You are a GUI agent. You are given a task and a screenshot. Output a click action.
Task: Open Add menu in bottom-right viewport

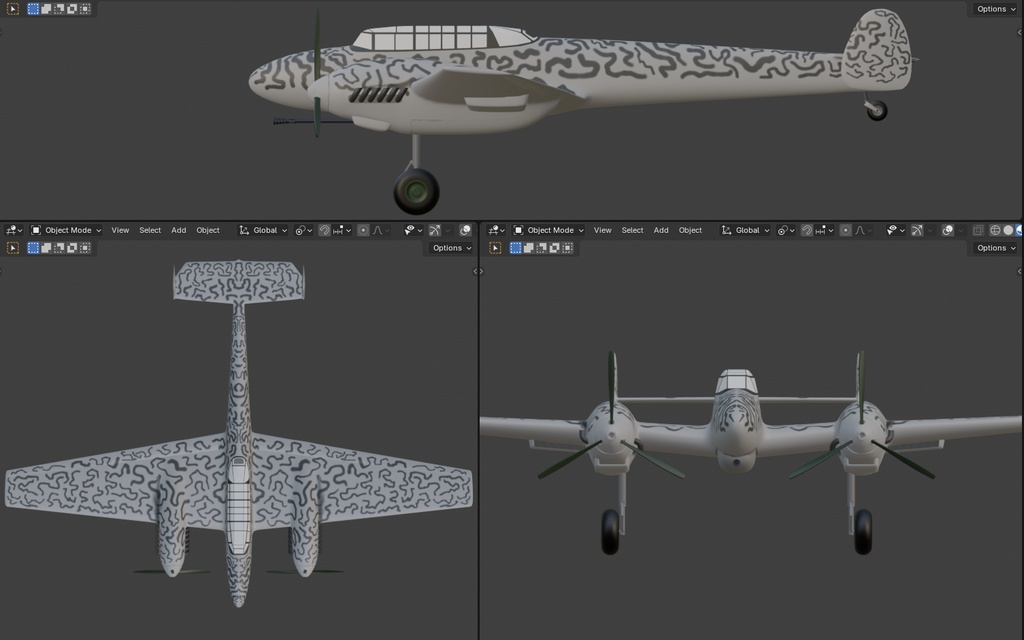coord(661,230)
